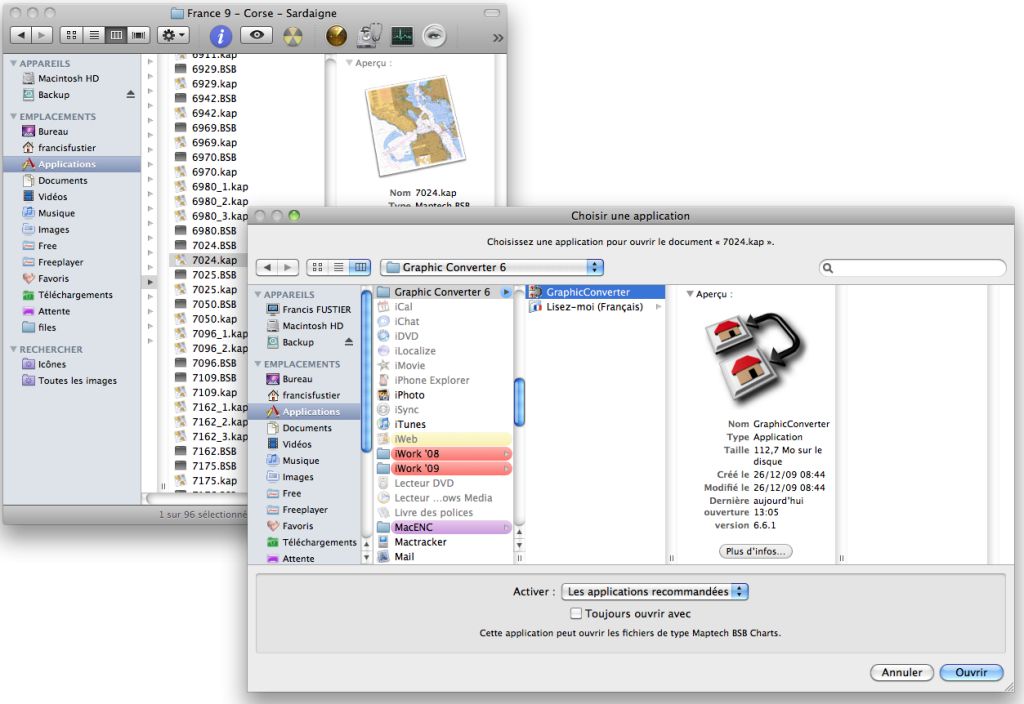Switch Finder window to list view
The height and width of the screenshot is (704, 1024).
[94, 35]
